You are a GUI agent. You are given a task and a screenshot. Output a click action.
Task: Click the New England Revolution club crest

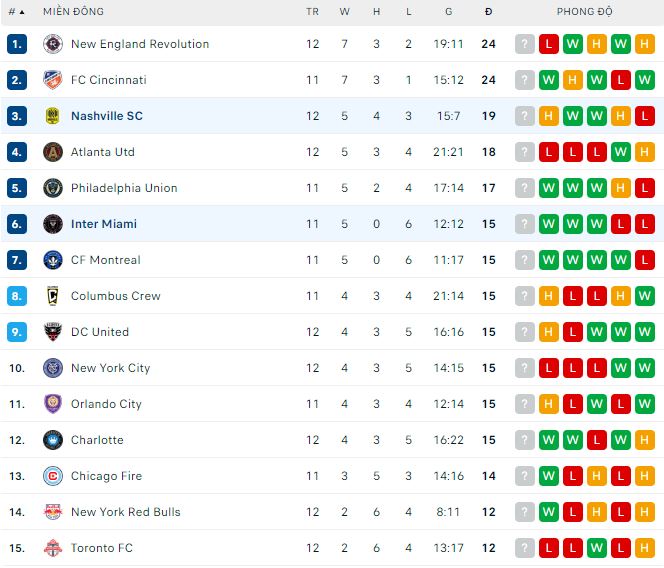tap(53, 44)
